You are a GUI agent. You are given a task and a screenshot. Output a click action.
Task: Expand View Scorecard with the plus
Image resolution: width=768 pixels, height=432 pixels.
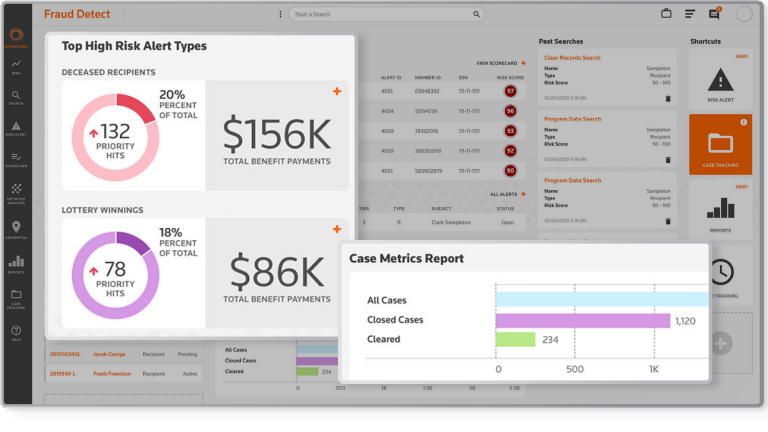pos(523,63)
